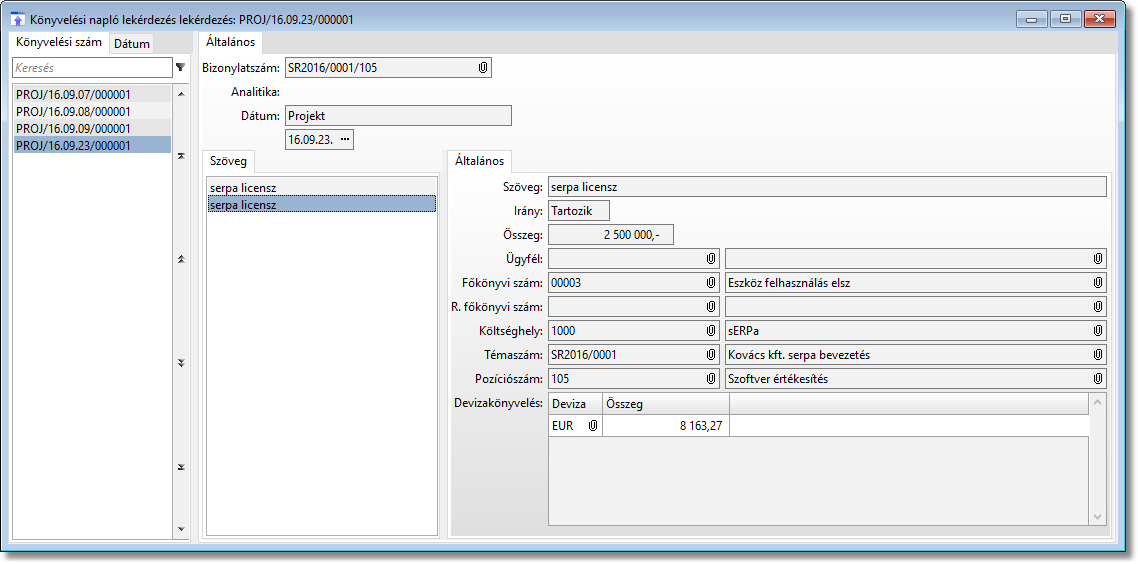Page up with double-up arrow navigator
The width and height of the screenshot is (1138, 564).
coord(181,259)
